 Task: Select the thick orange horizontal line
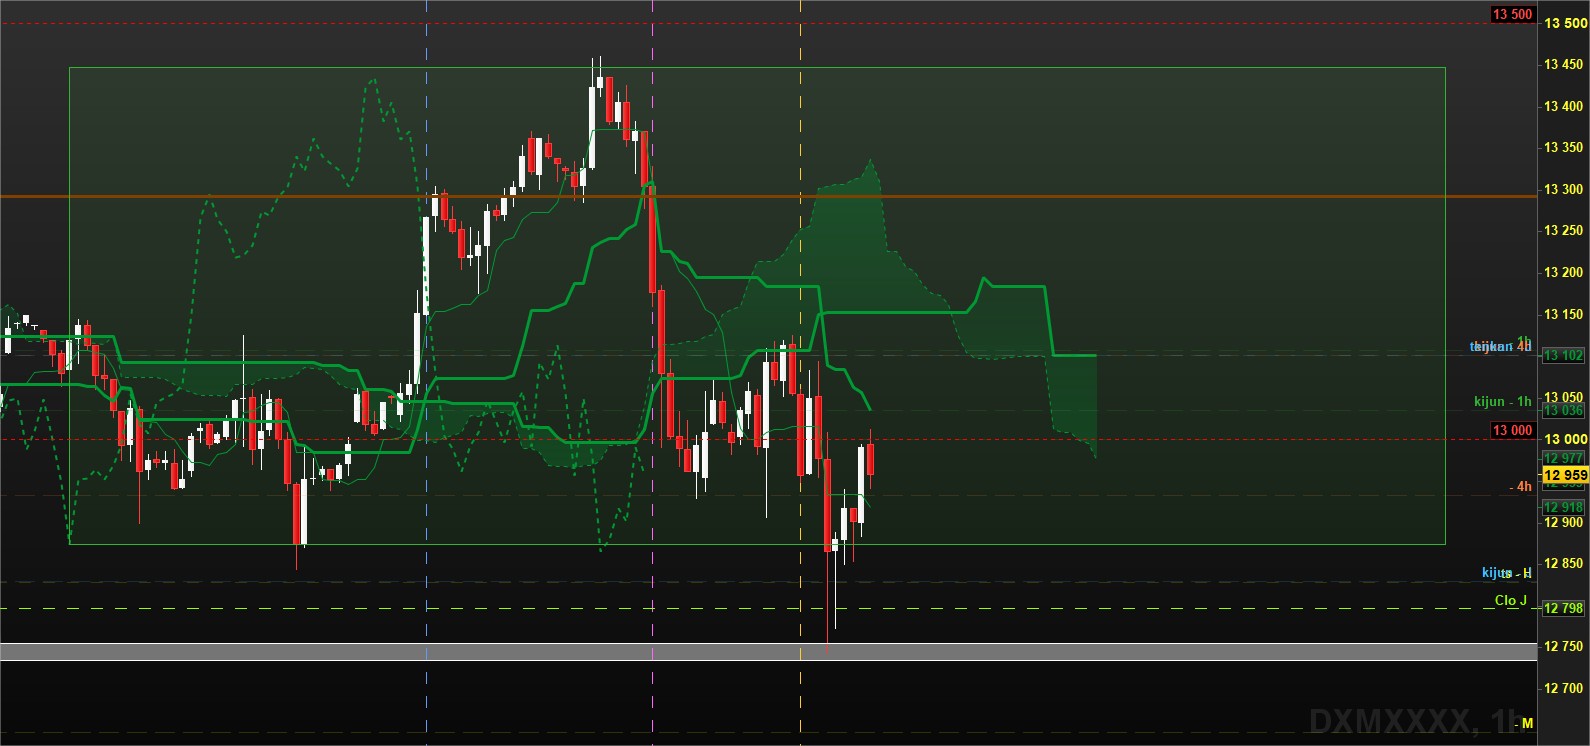pos(768,196)
